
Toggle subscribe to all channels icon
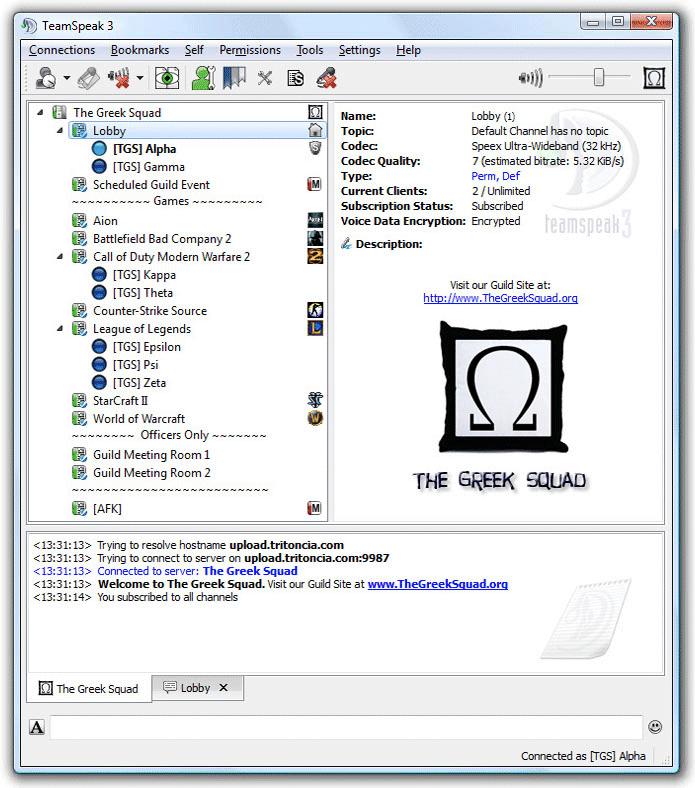[x=167, y=78]
